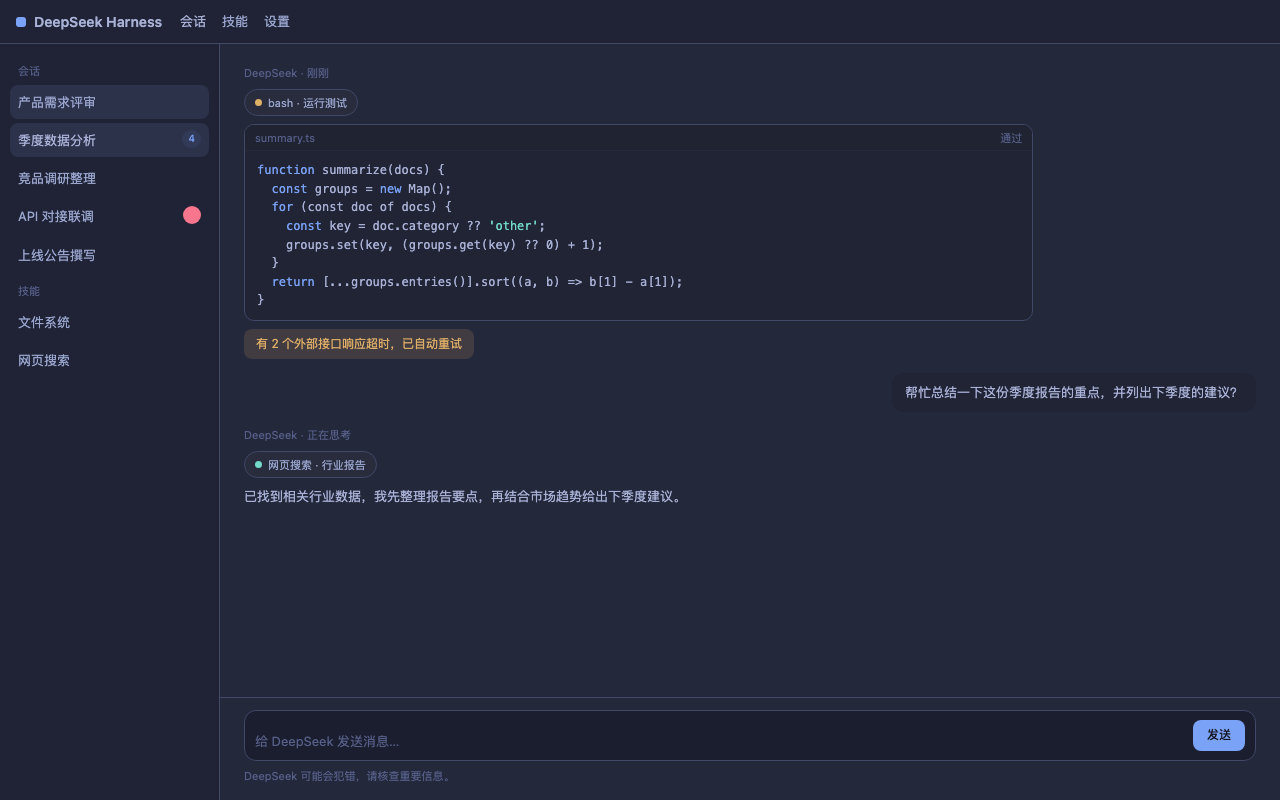This screenshot has width=1280, height=800.
Task: Click the const groups = new Map() line
Action: tap(362, 189)
